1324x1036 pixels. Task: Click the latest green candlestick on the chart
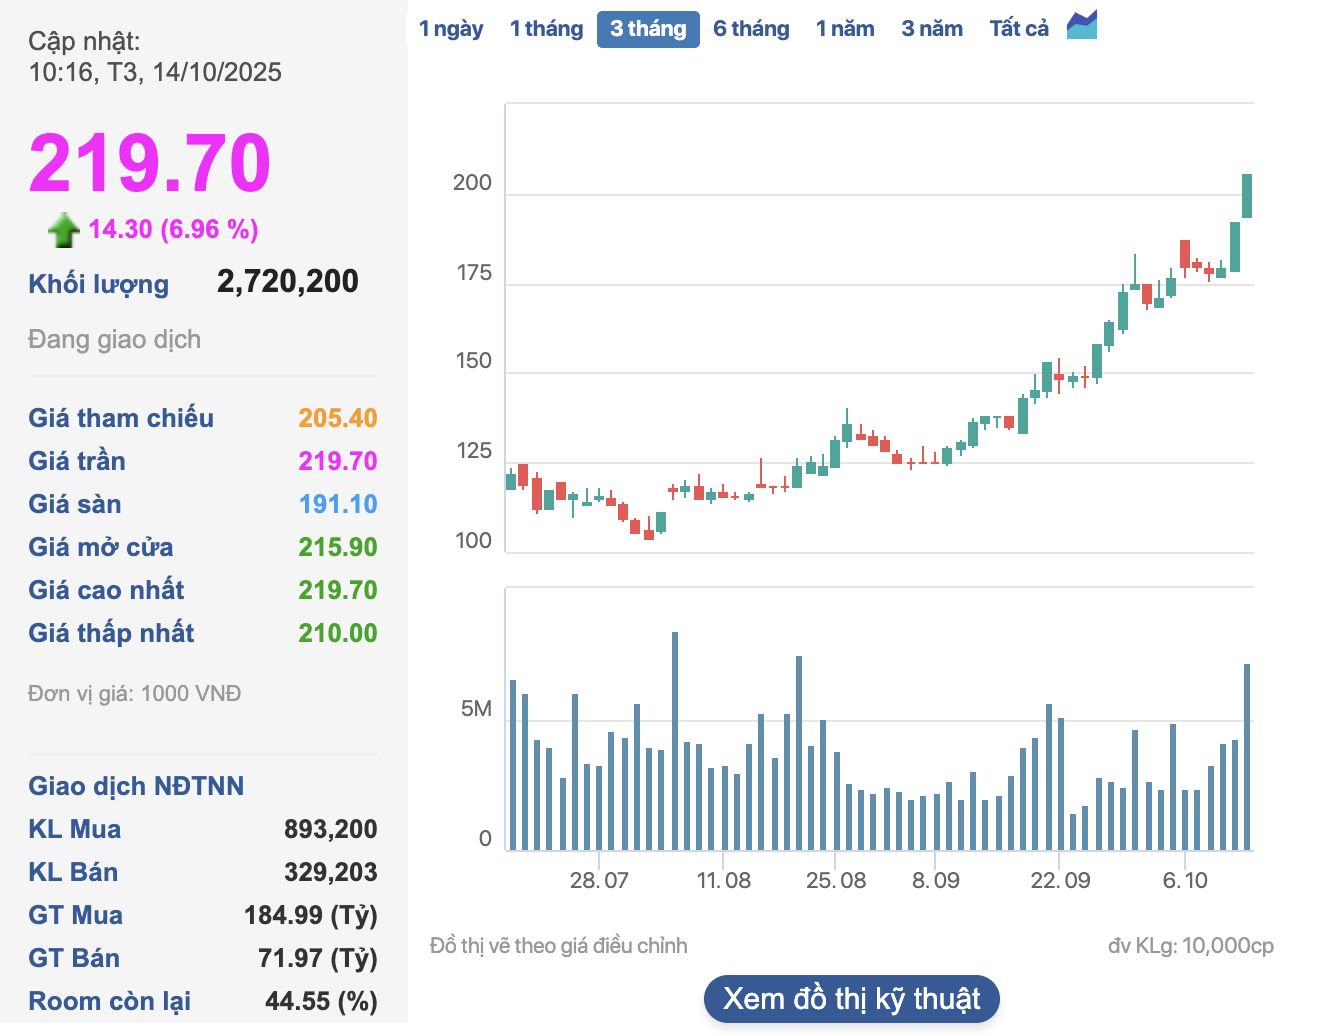click(1246, 195)
